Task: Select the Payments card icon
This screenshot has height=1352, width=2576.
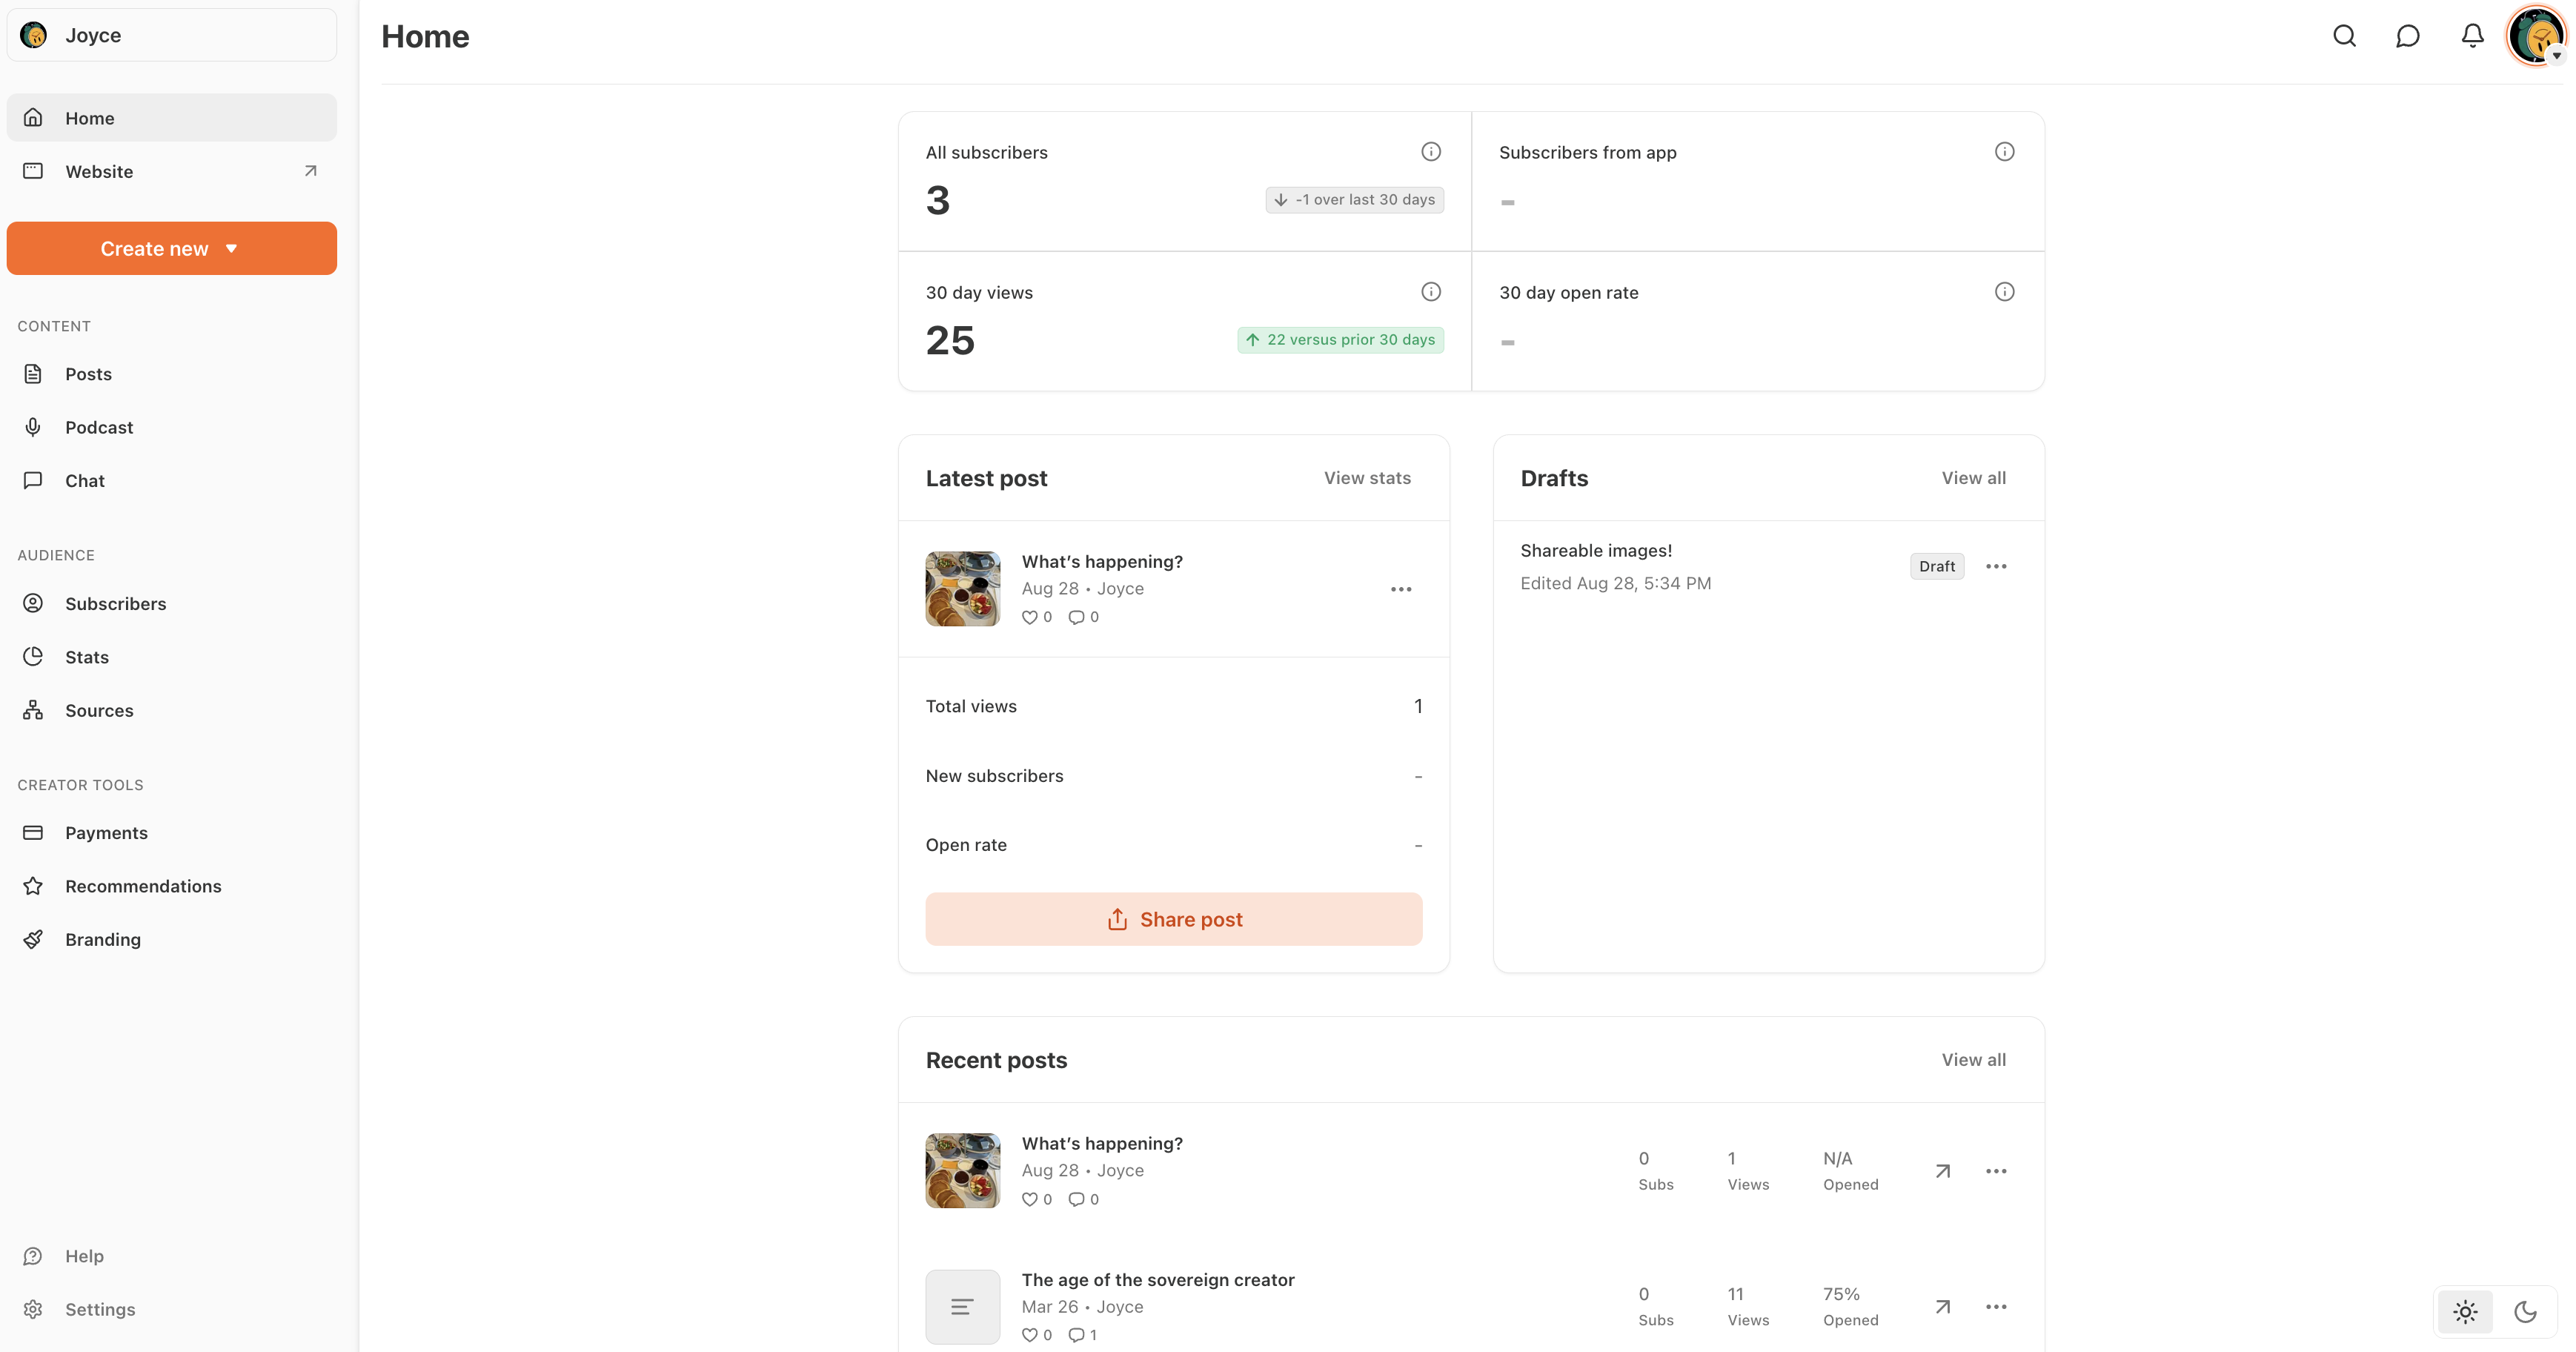Action: [x=33, y=832]
